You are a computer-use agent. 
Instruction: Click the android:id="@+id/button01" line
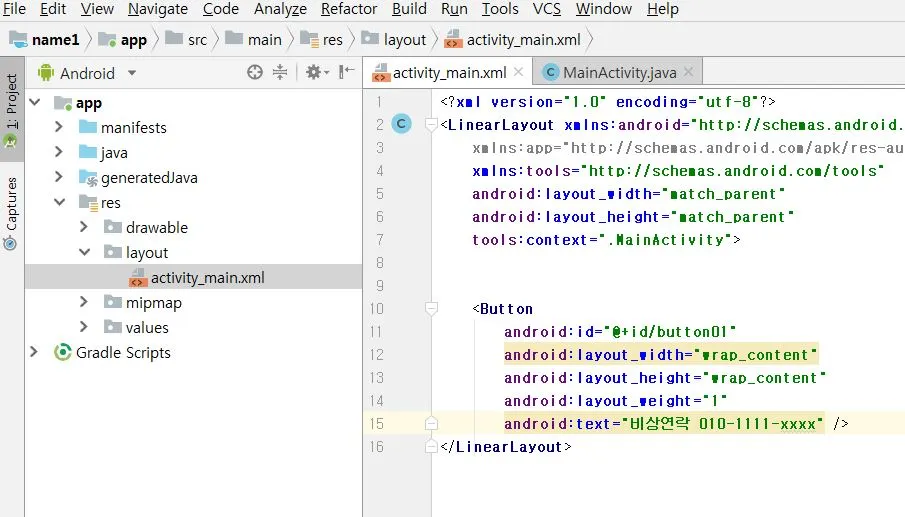point(620,332)
